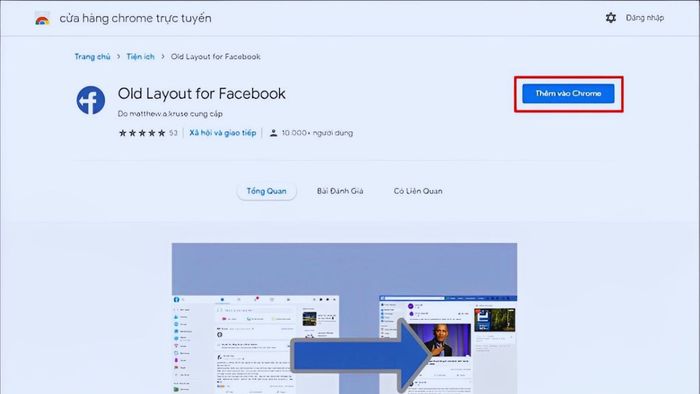Viewport: 700px width, 394px height.
Task: Click the '10.000+ người dùng' text
Action: tap(317, 133)
